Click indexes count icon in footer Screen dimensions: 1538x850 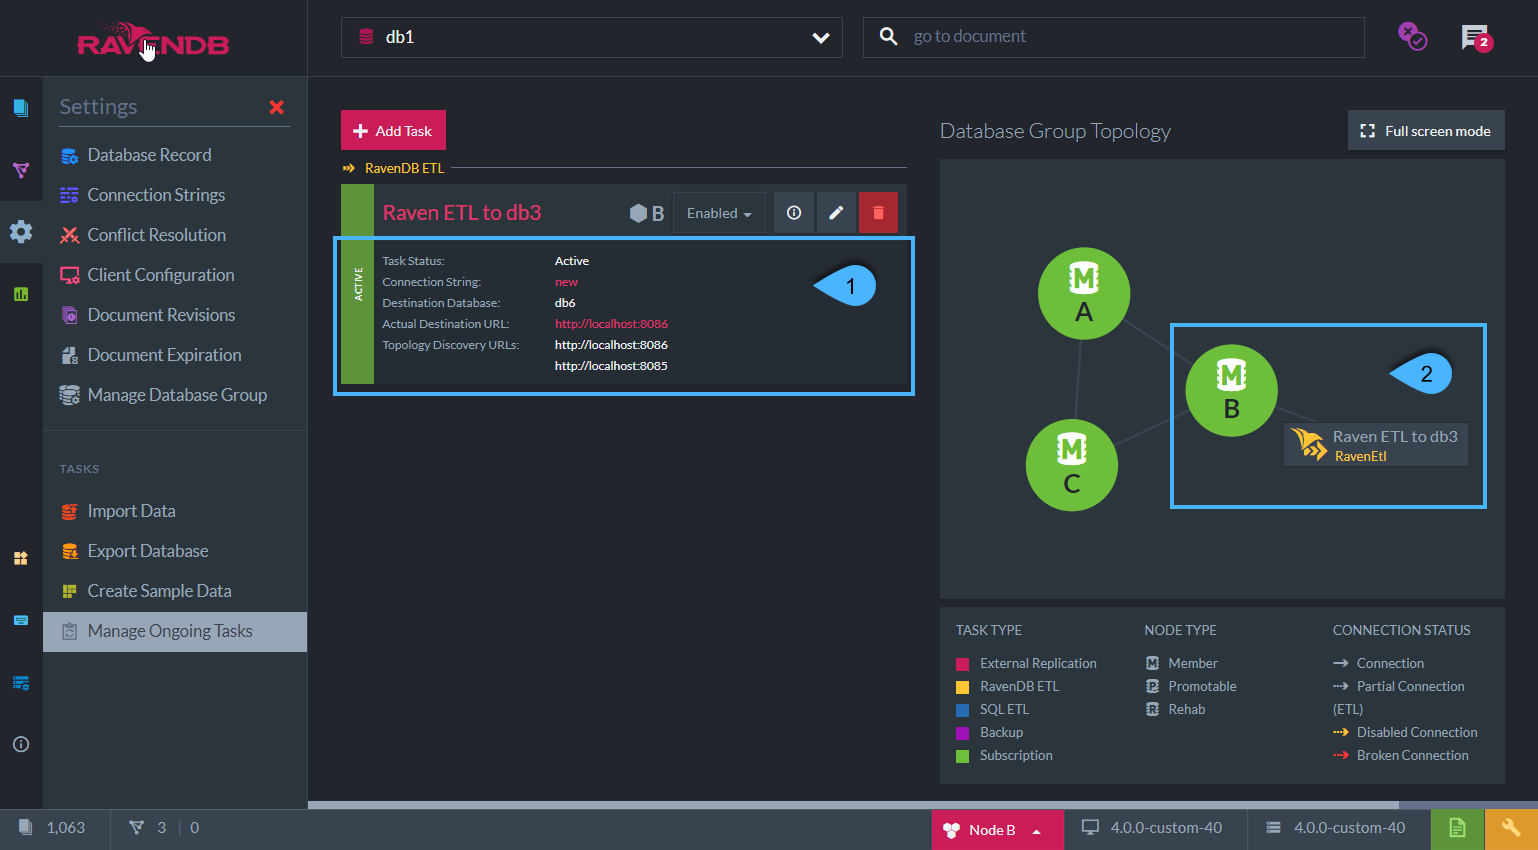point(137,828)
